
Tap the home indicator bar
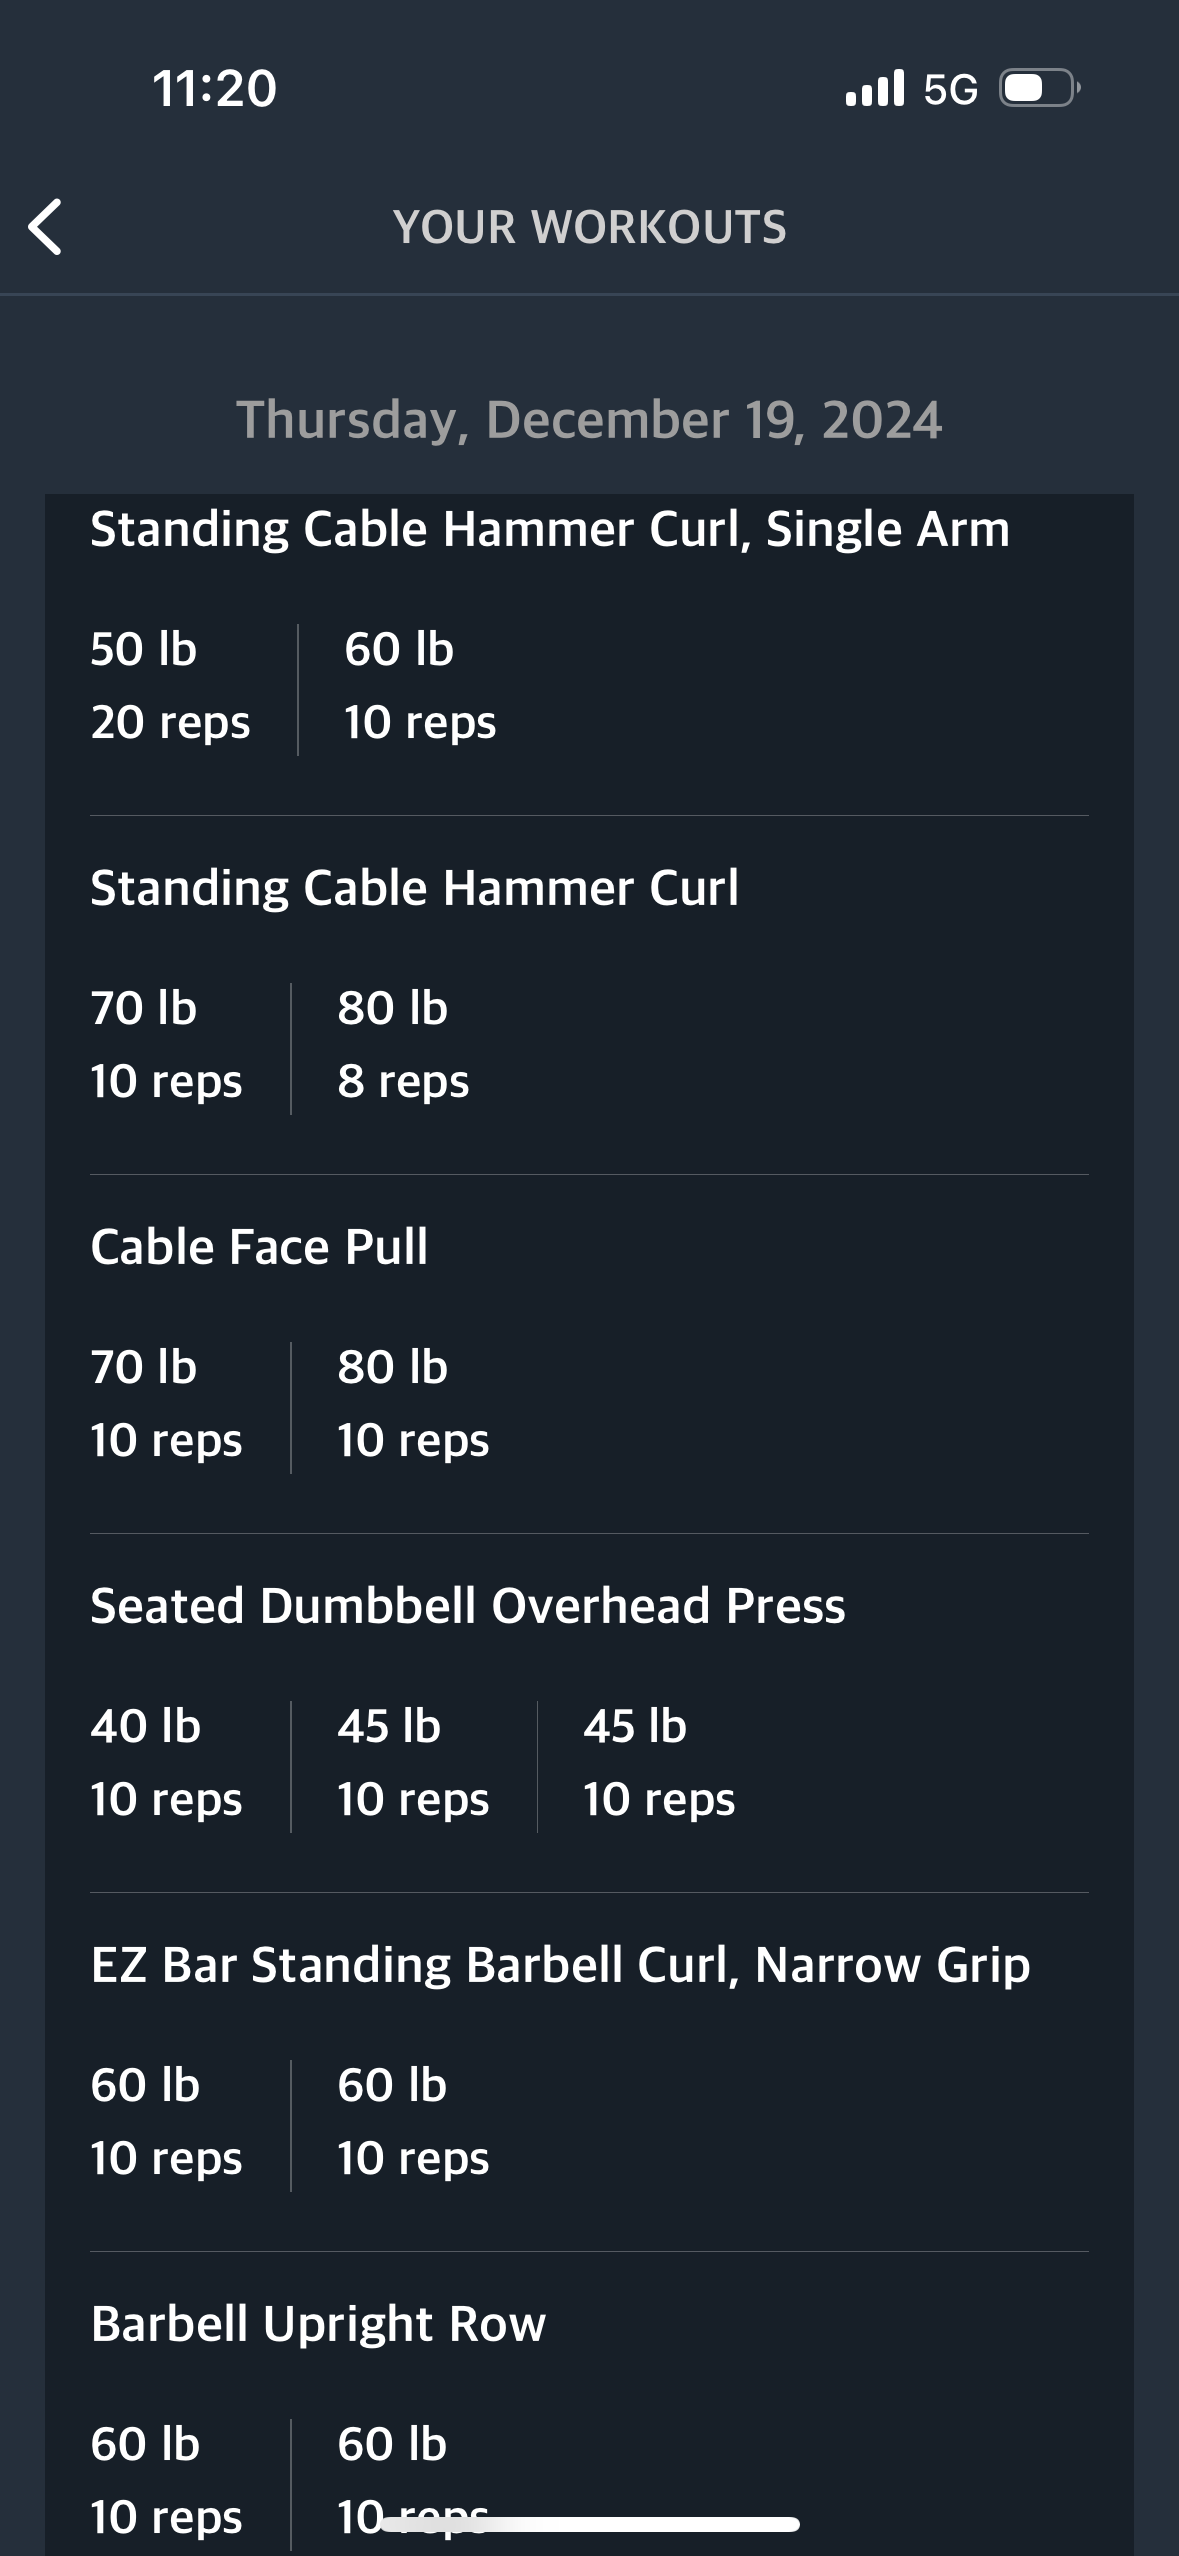coord(590,2524)
